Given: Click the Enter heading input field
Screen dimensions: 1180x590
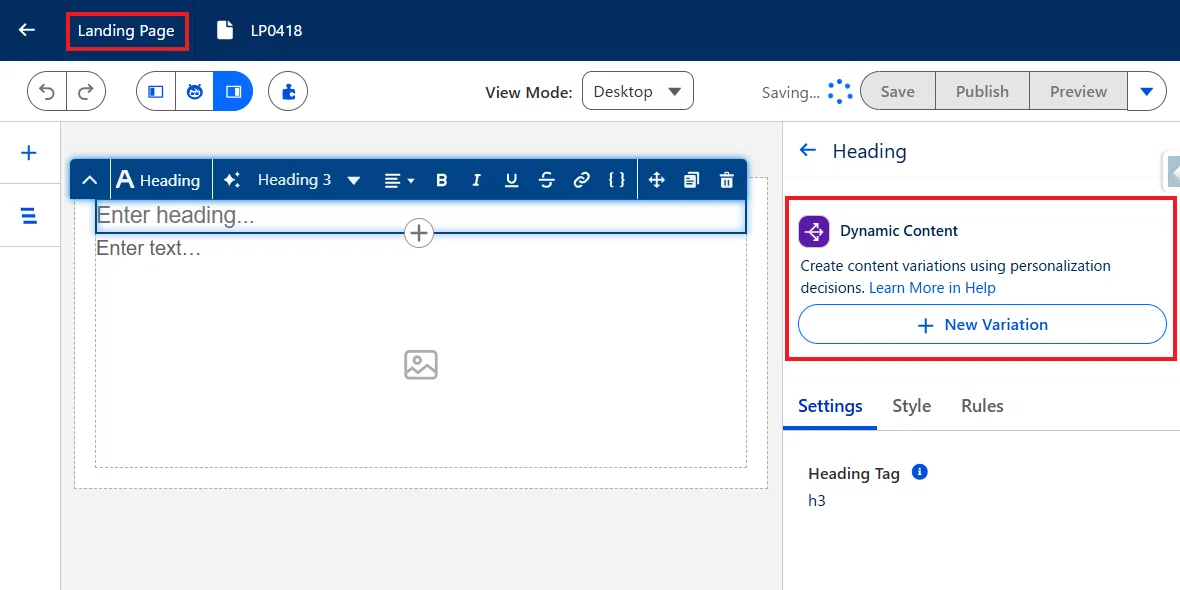Looking at the screenshot, I should [x=421, y=216].
